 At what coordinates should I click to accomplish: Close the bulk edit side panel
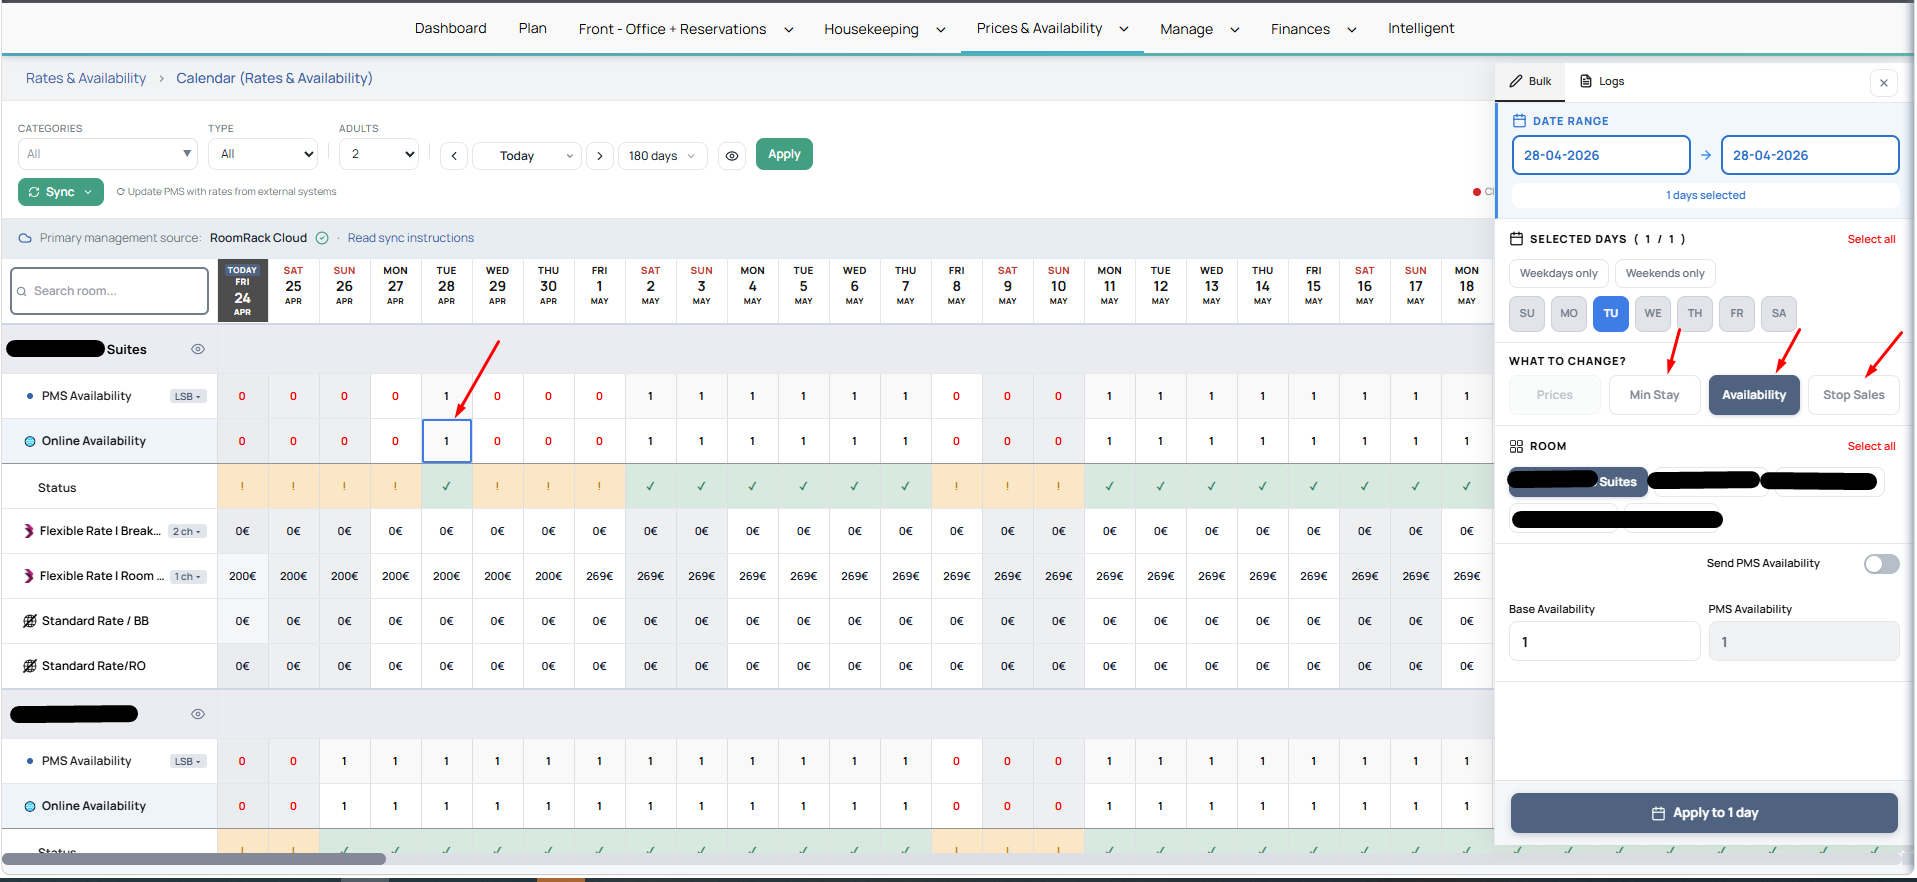point(1883,83)
